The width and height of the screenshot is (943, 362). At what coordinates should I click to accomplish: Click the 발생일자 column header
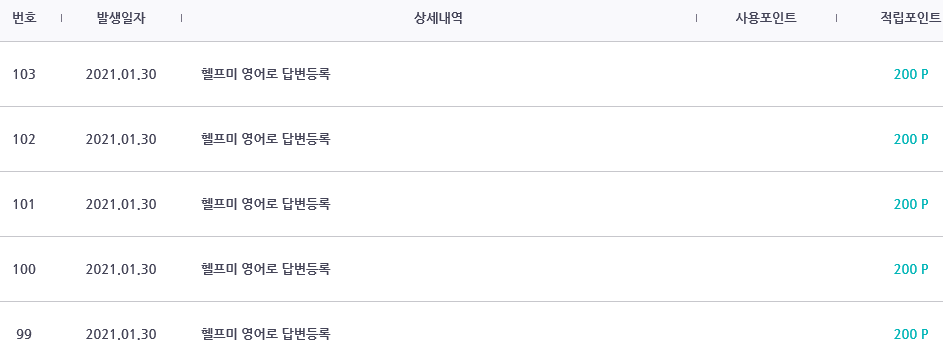click(x=121, y=19)
